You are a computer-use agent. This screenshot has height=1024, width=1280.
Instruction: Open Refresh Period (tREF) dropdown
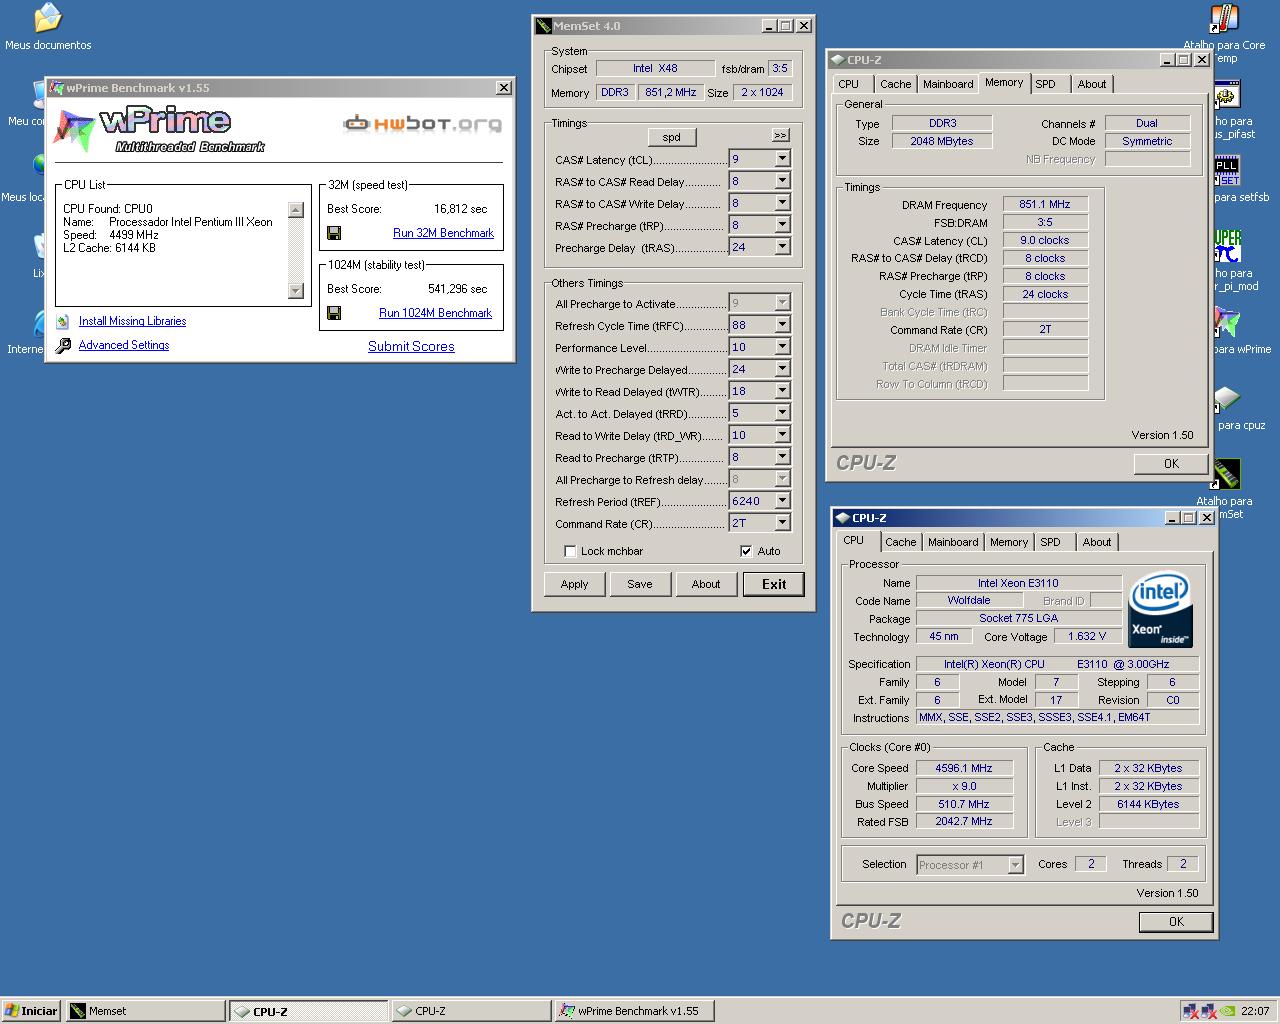[x=782, y=501]
